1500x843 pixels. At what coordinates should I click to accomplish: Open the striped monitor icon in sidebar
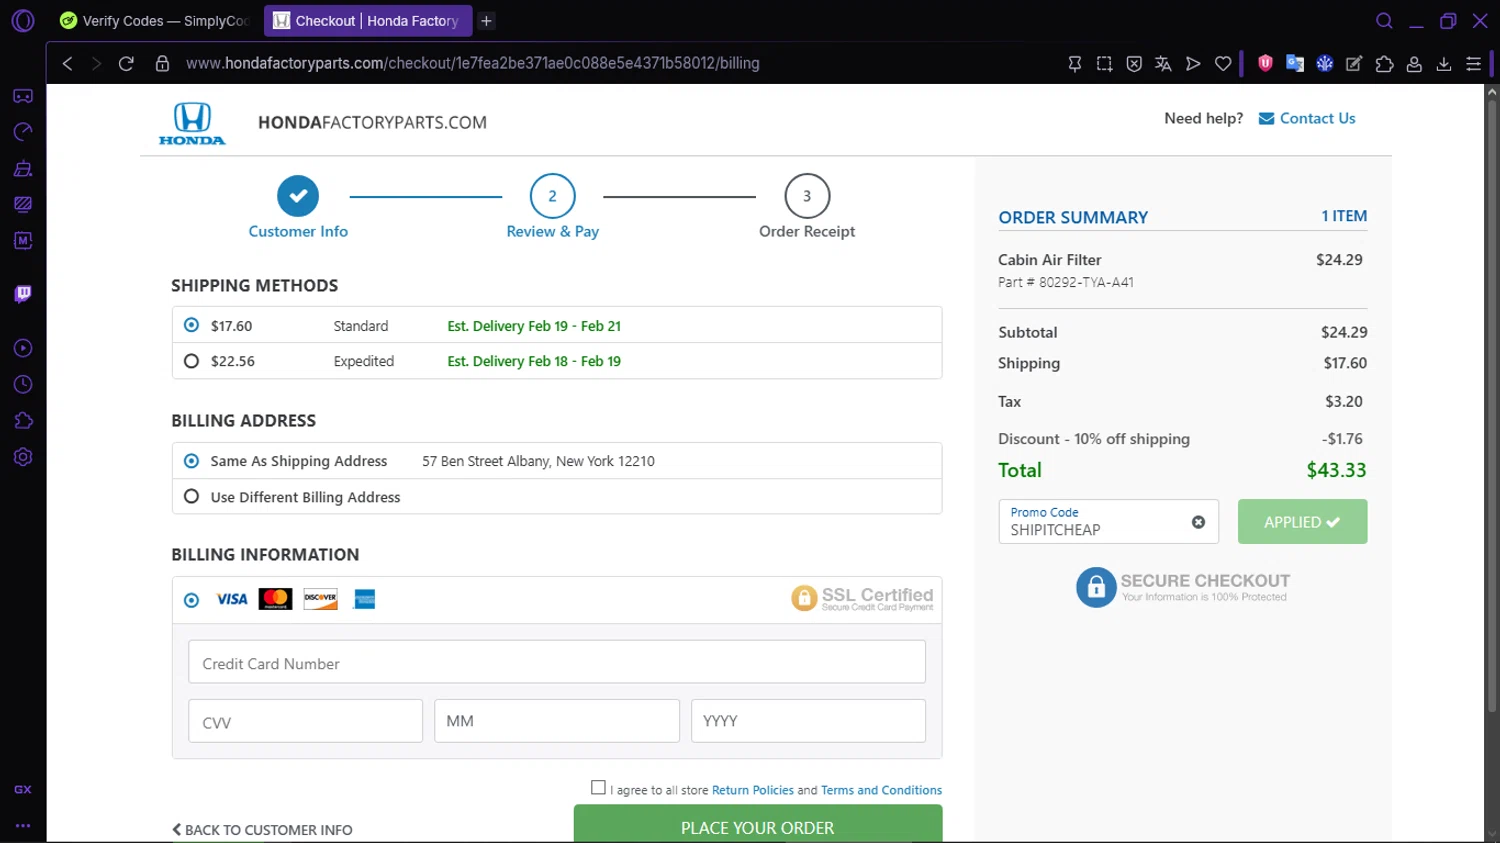(x=23, y=204)
